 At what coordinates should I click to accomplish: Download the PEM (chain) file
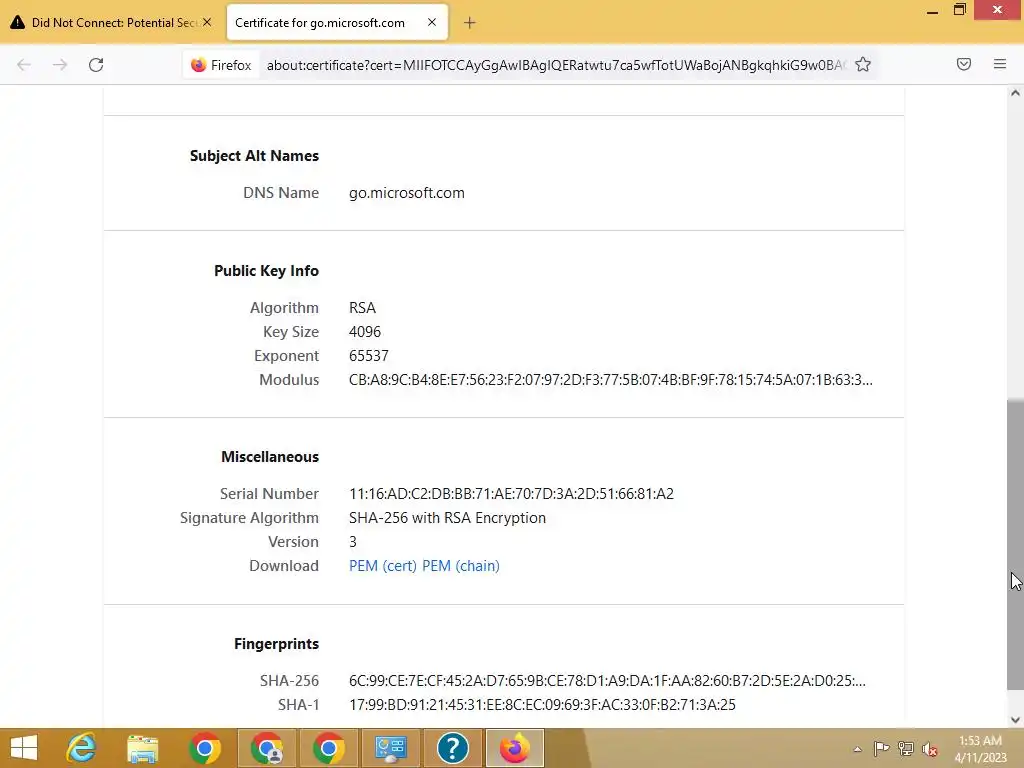461,566
